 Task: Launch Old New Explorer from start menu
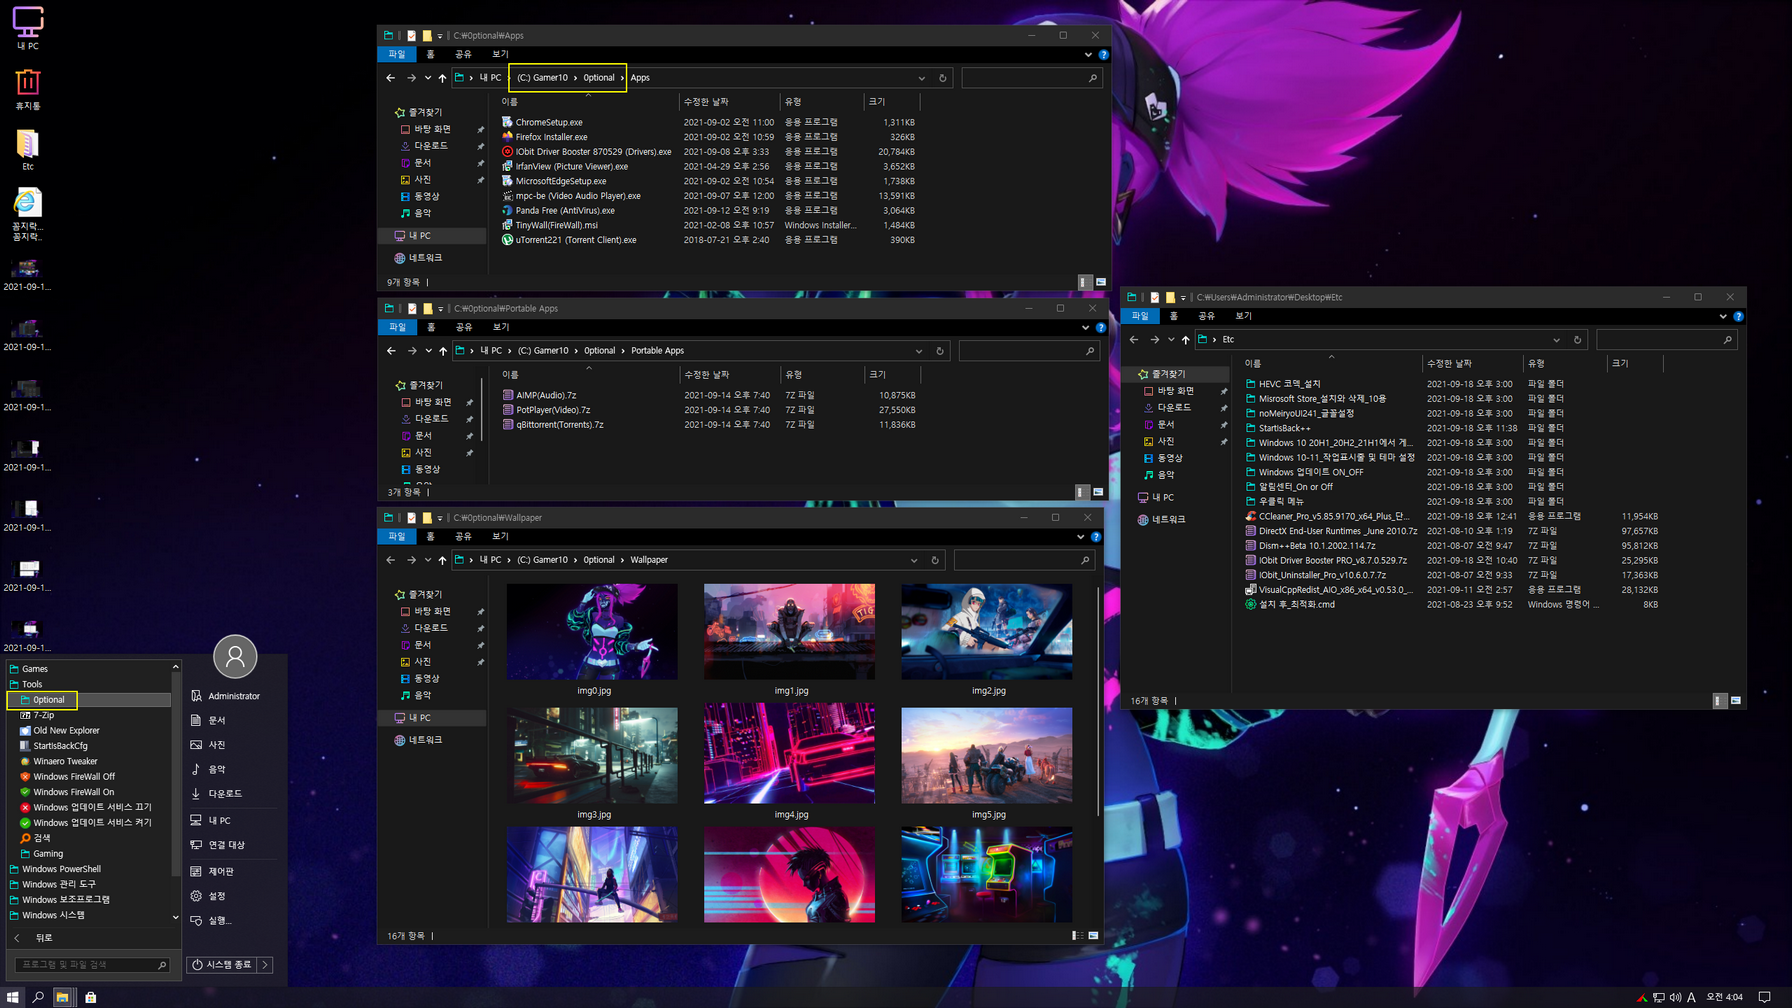66,730
